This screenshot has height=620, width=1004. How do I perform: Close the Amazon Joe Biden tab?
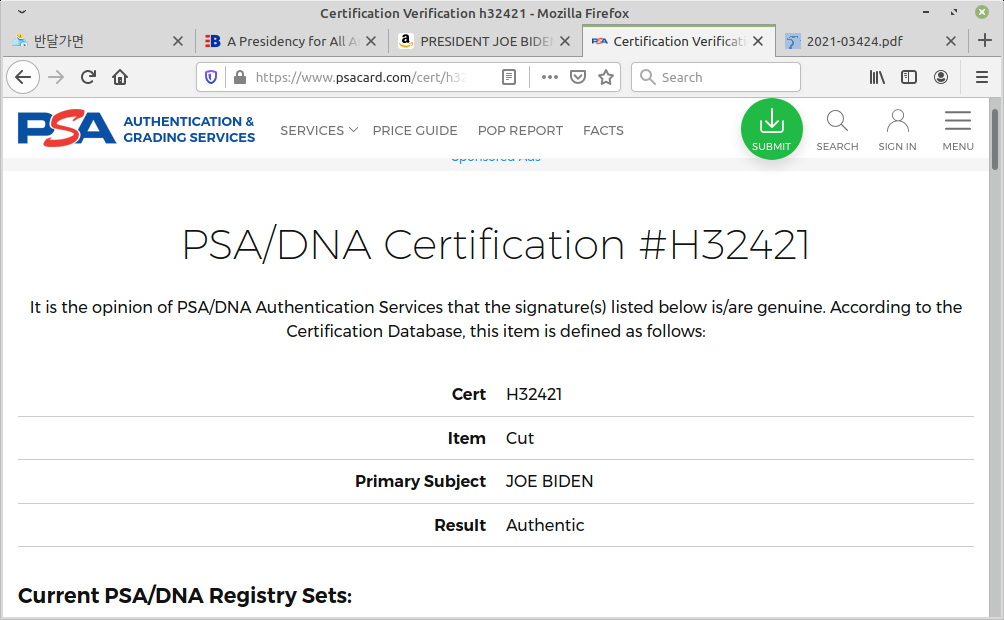click(x=565, y=41)
